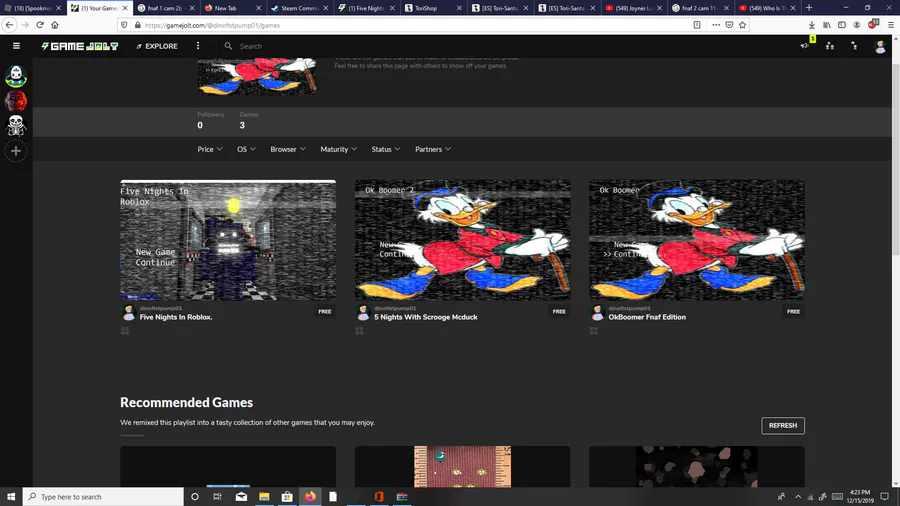Click Windows icon under OkBoomer Fnaf Edition
The height and width of the screenshot is (506, 900).
[593, 331]
